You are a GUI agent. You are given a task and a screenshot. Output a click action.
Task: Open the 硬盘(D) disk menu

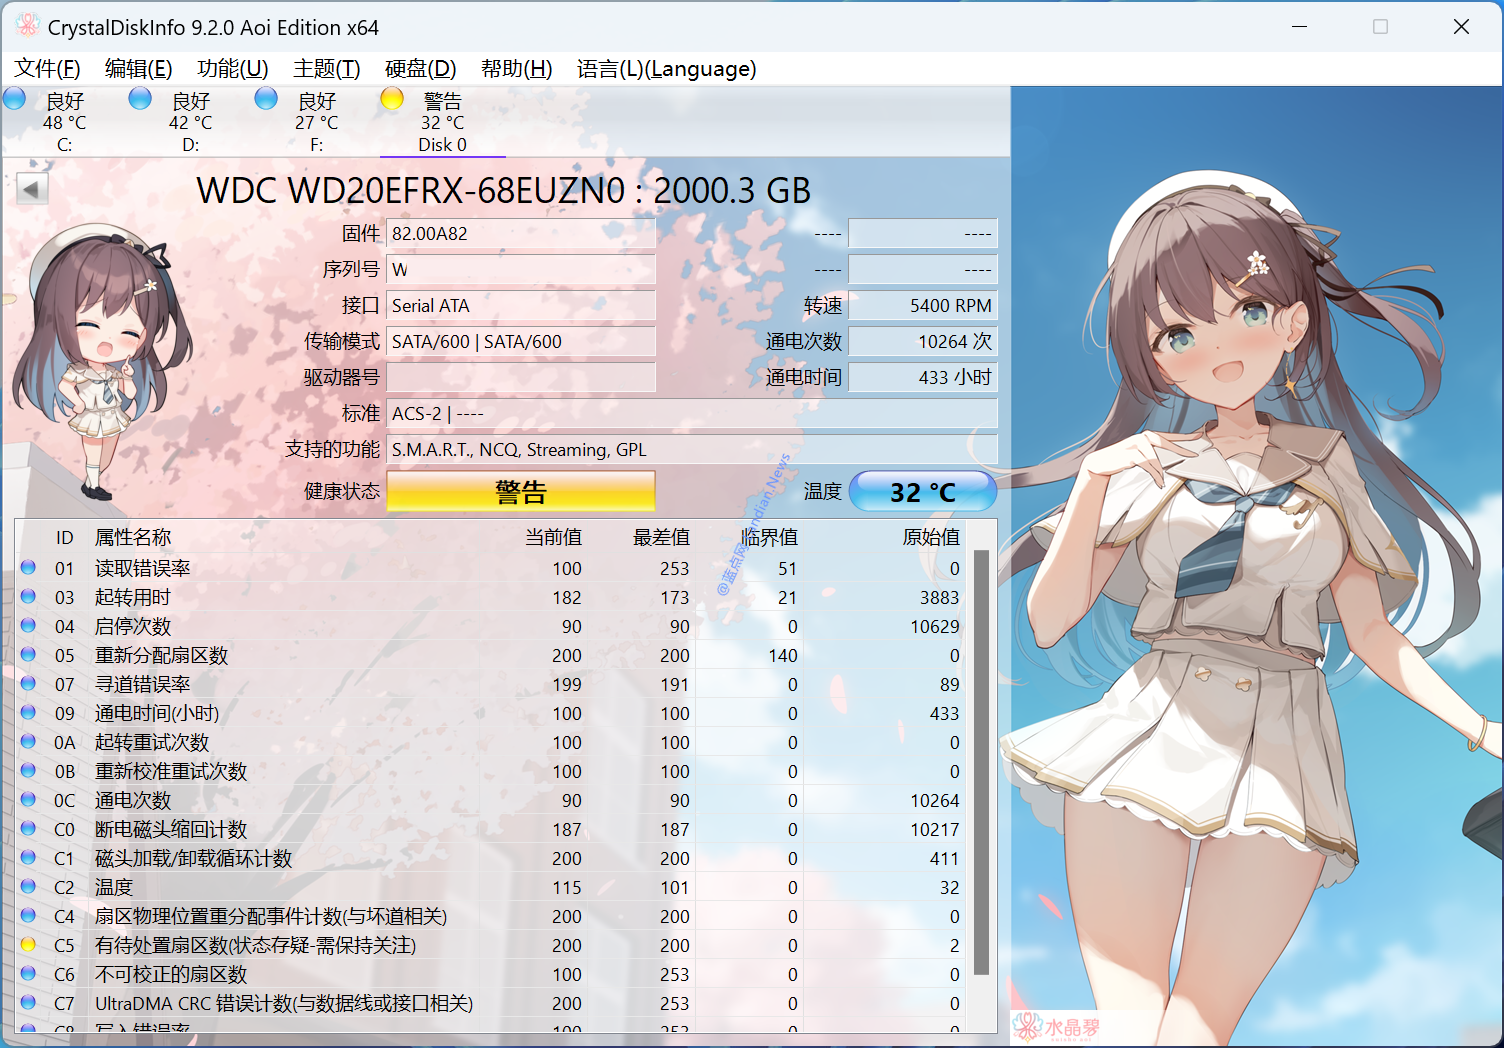coord(420,69)
